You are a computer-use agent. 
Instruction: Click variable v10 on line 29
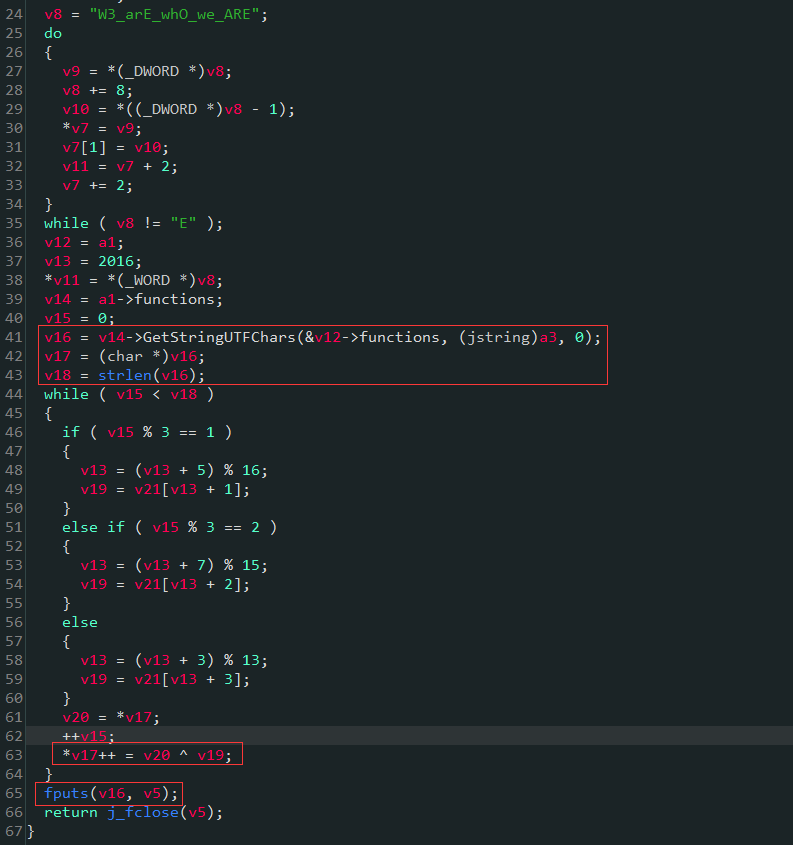[x=75, y=109]
